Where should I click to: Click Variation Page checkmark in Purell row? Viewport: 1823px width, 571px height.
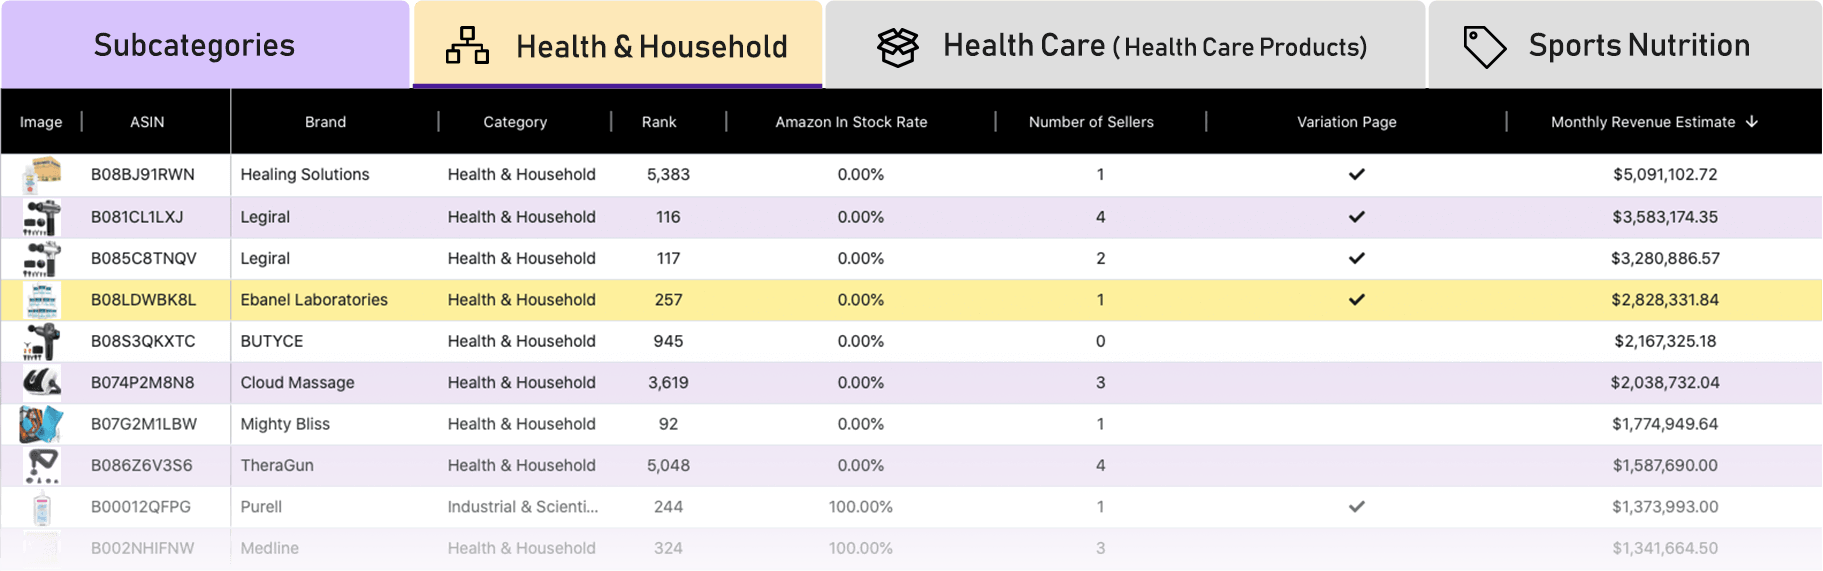pyautogui.click(x=1356, y=507)
